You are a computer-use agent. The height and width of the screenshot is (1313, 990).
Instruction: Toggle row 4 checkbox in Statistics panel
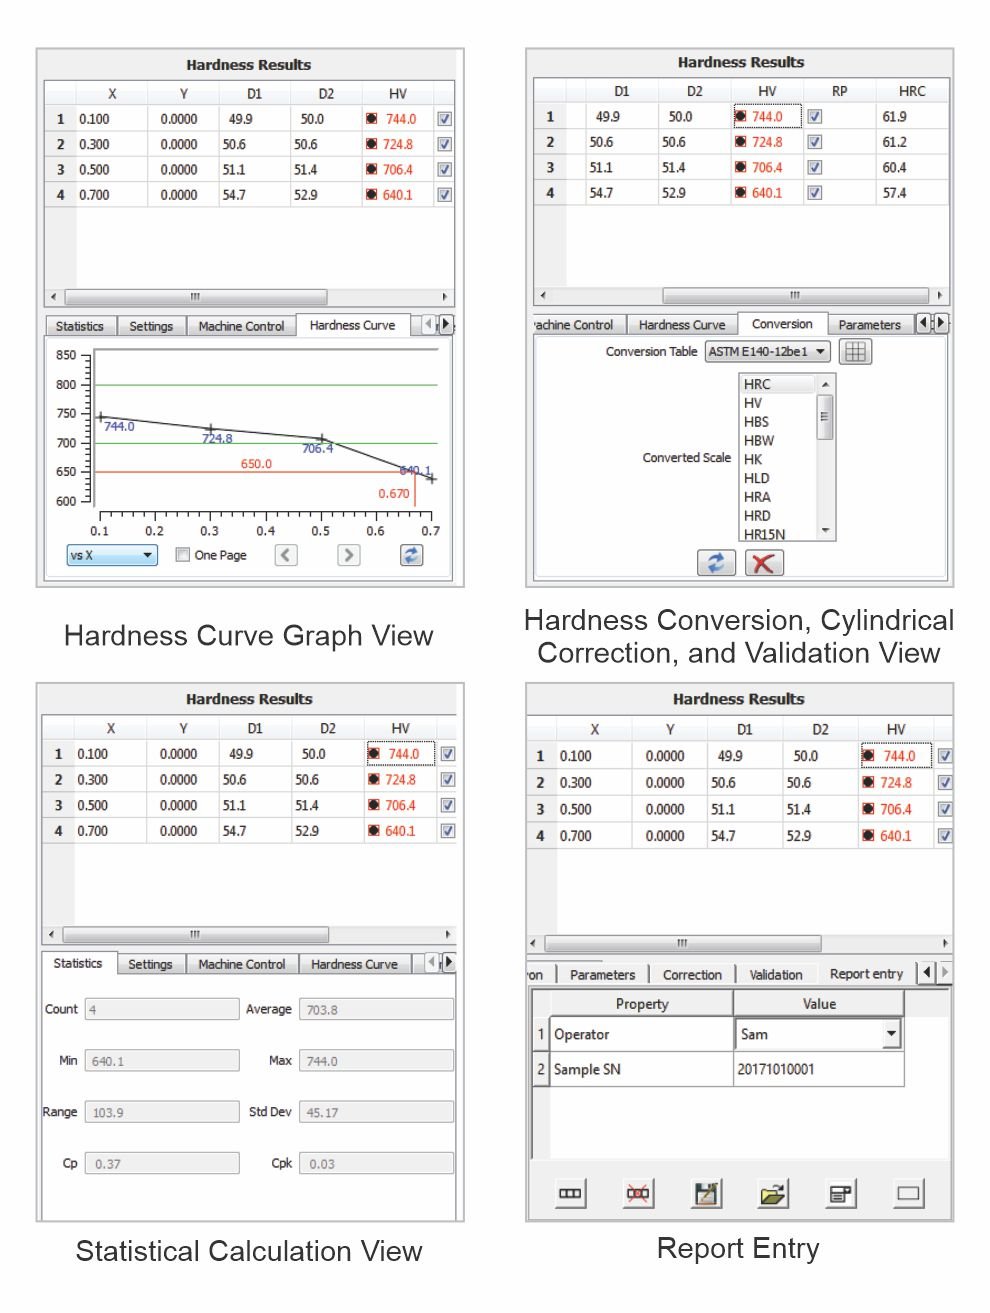click(448, 831)
